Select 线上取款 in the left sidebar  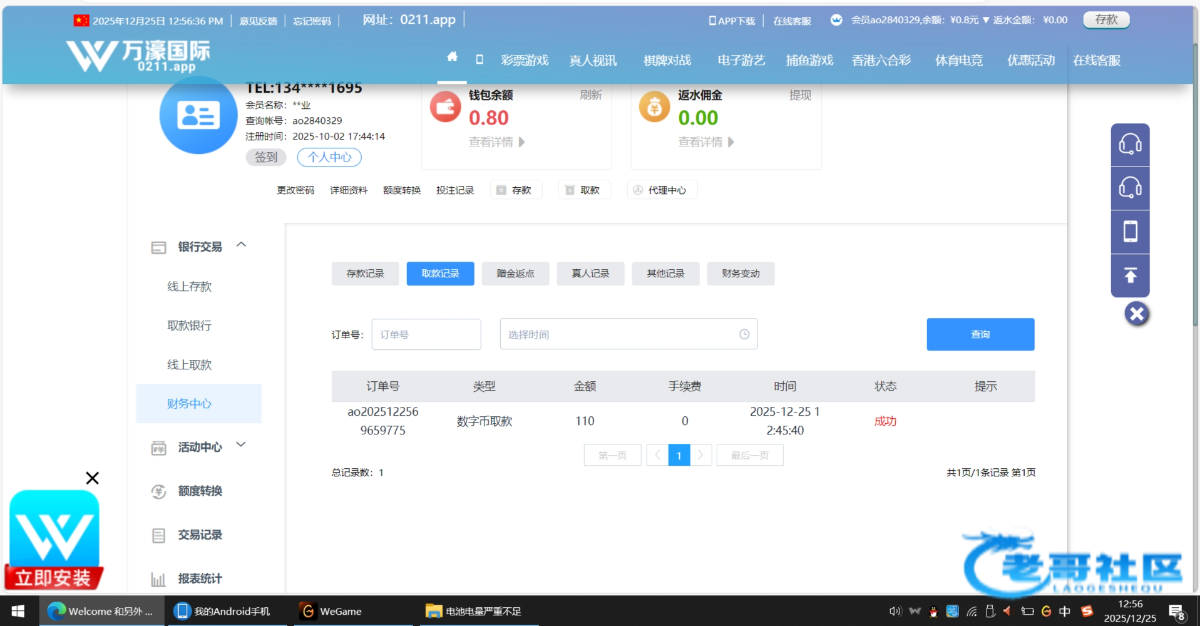[x=189, y=365]
